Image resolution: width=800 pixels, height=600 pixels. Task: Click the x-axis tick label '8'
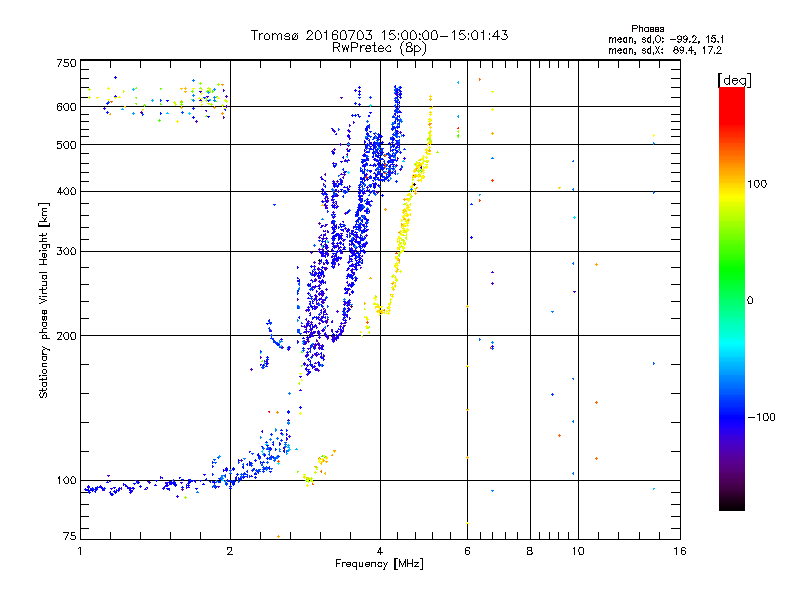click(x=530, y=551)
